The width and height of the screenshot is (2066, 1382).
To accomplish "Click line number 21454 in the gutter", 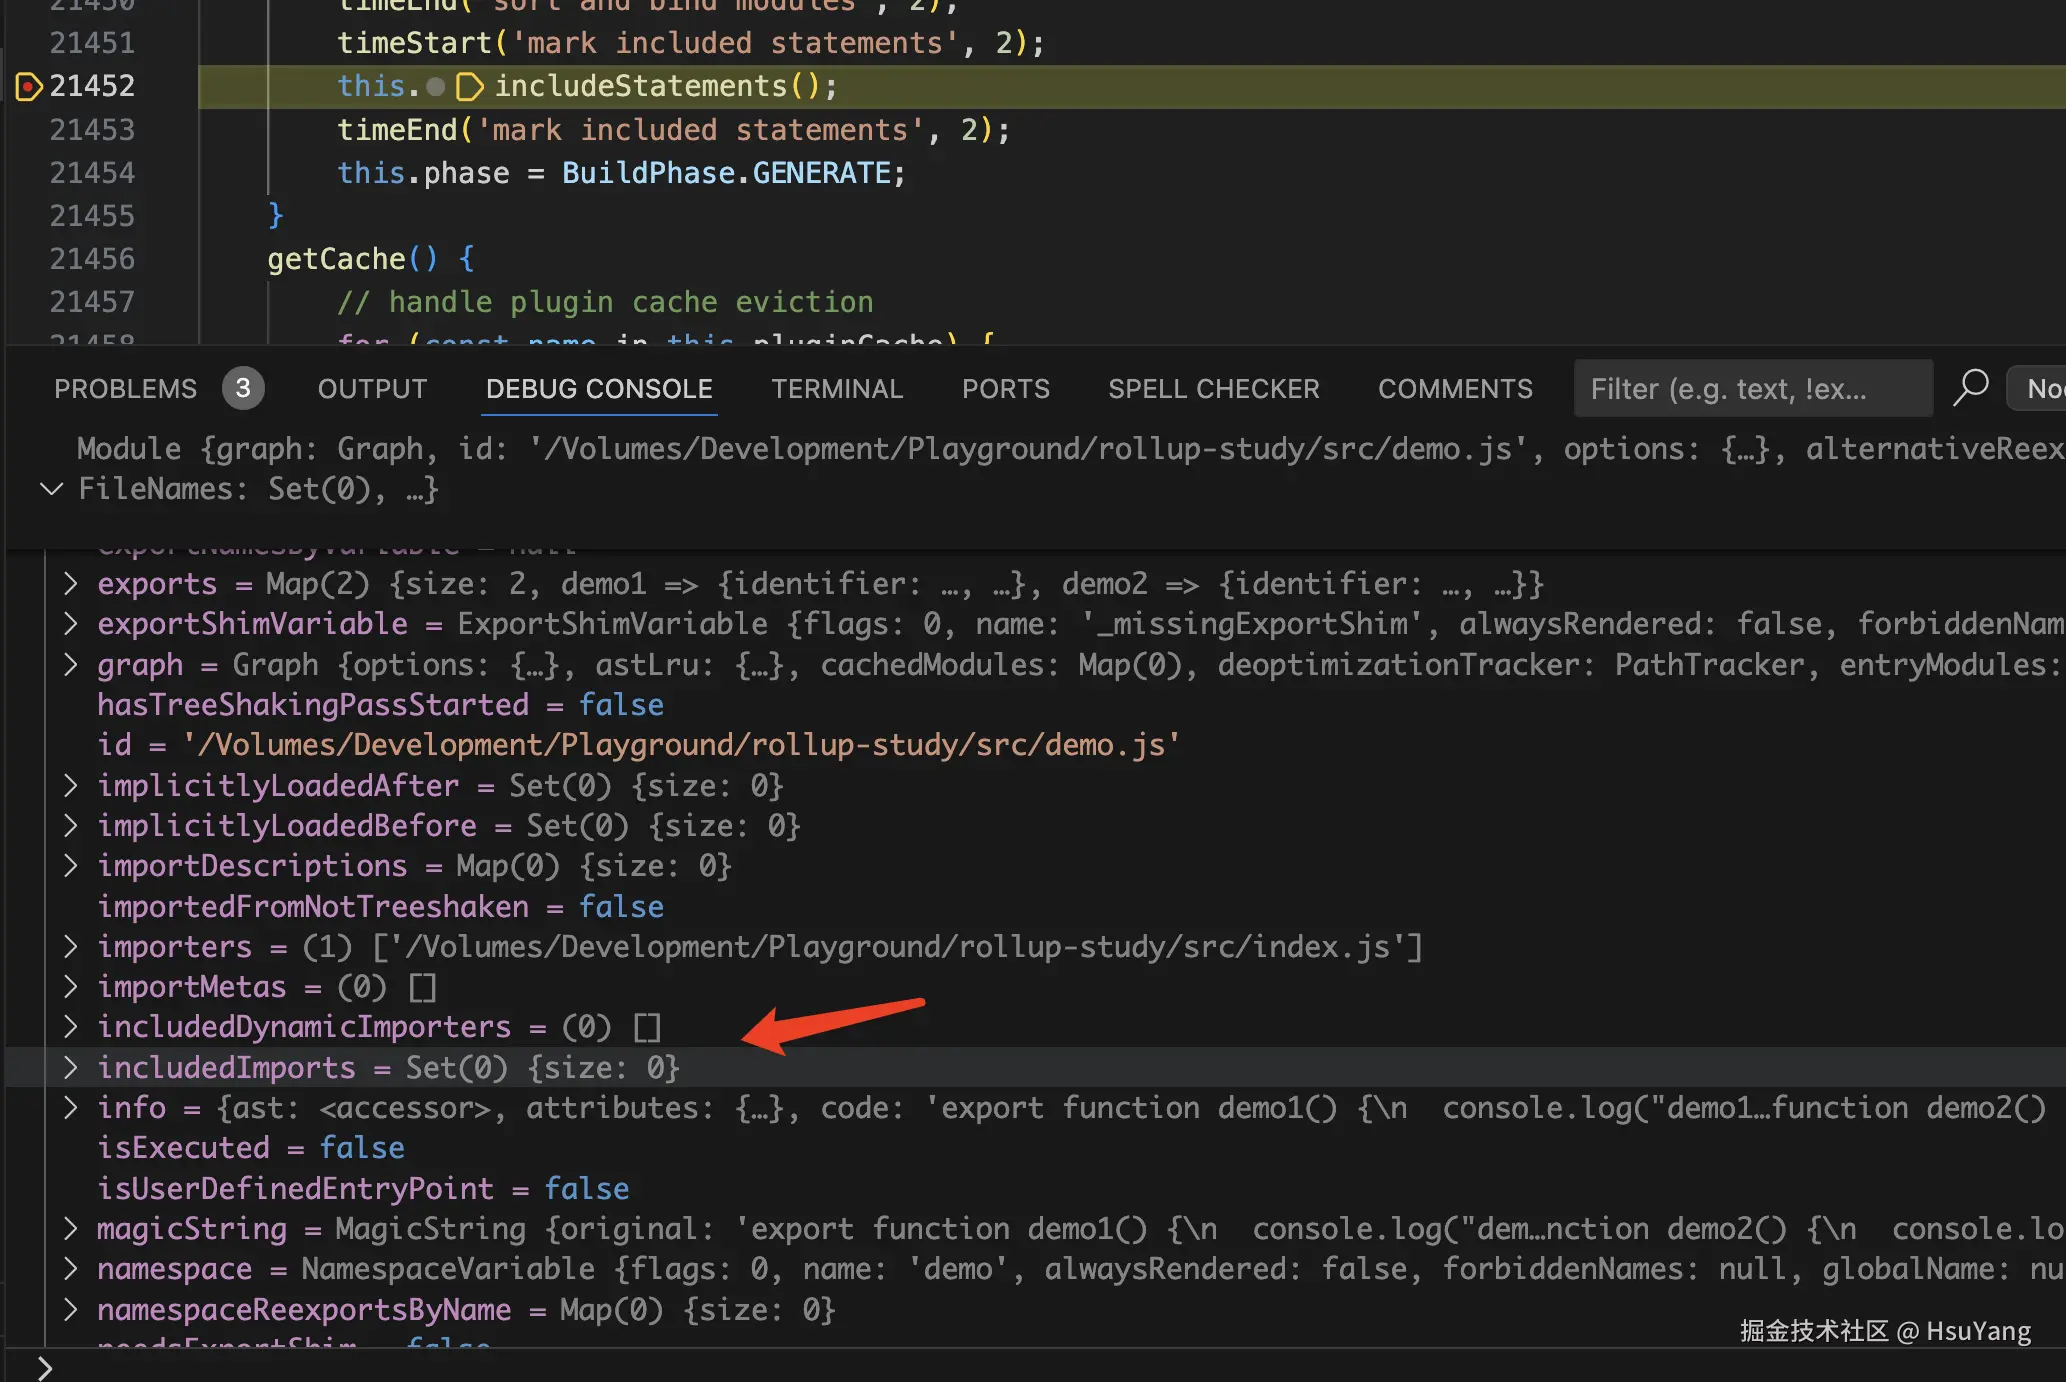I will tap(92, 173).
